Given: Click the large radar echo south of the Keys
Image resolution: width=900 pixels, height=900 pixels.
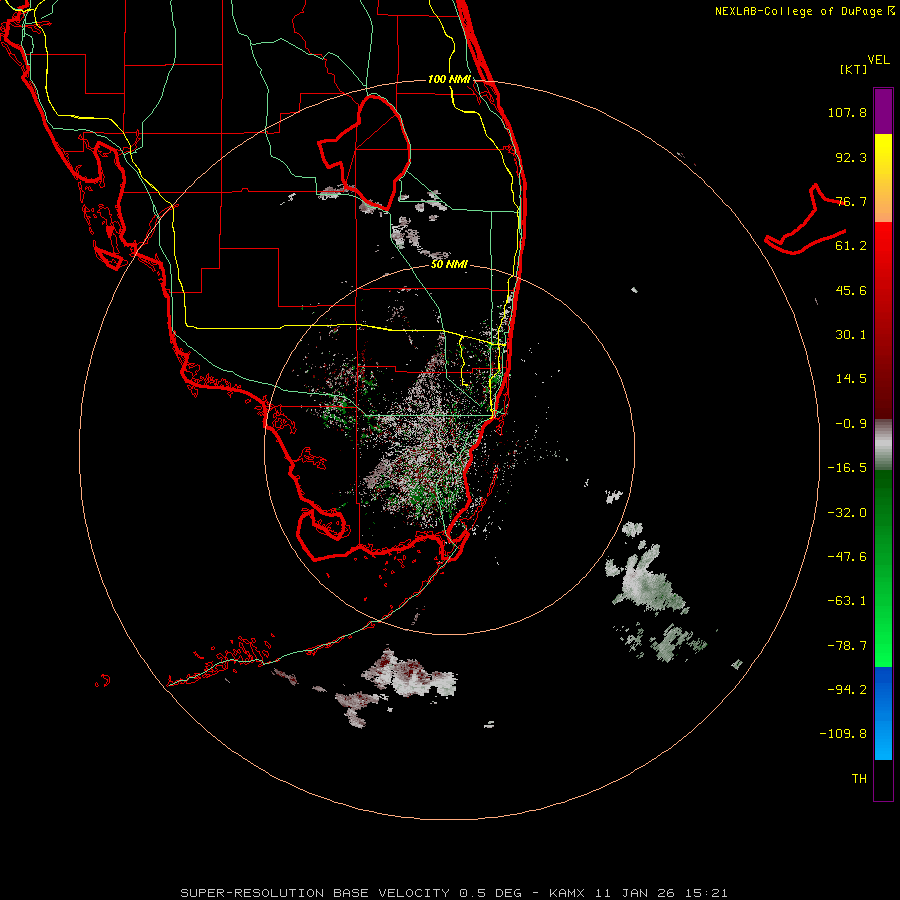Looking at the screenshot, I should [409, 674].
